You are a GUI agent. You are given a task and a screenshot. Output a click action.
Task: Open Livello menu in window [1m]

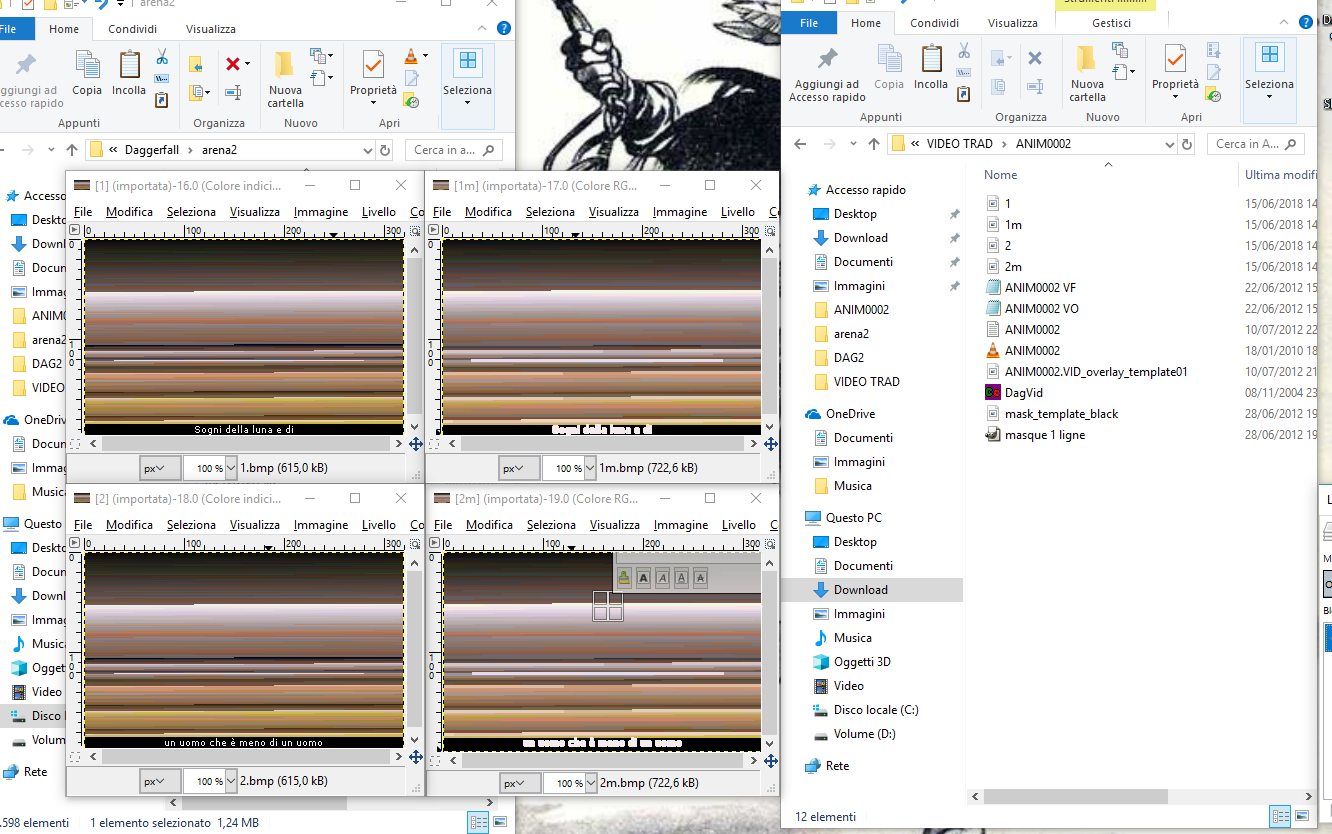click(738, 212)
